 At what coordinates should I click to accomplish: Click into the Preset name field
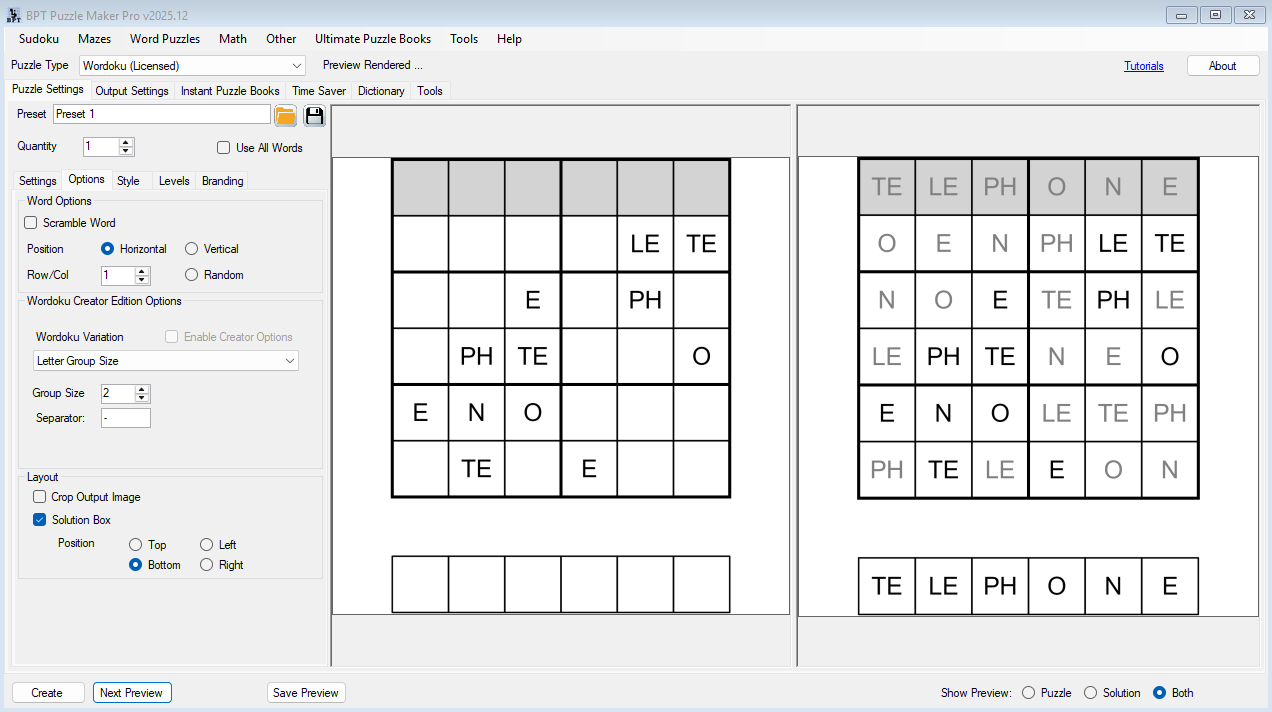tap(162, 114)
